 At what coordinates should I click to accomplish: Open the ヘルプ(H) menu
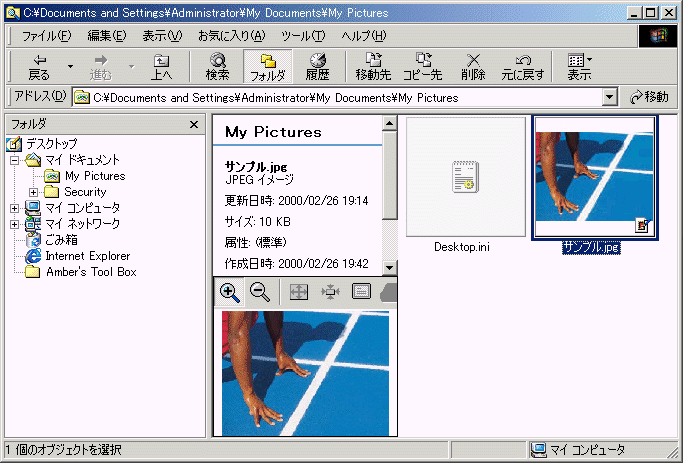tap(364, 36)
